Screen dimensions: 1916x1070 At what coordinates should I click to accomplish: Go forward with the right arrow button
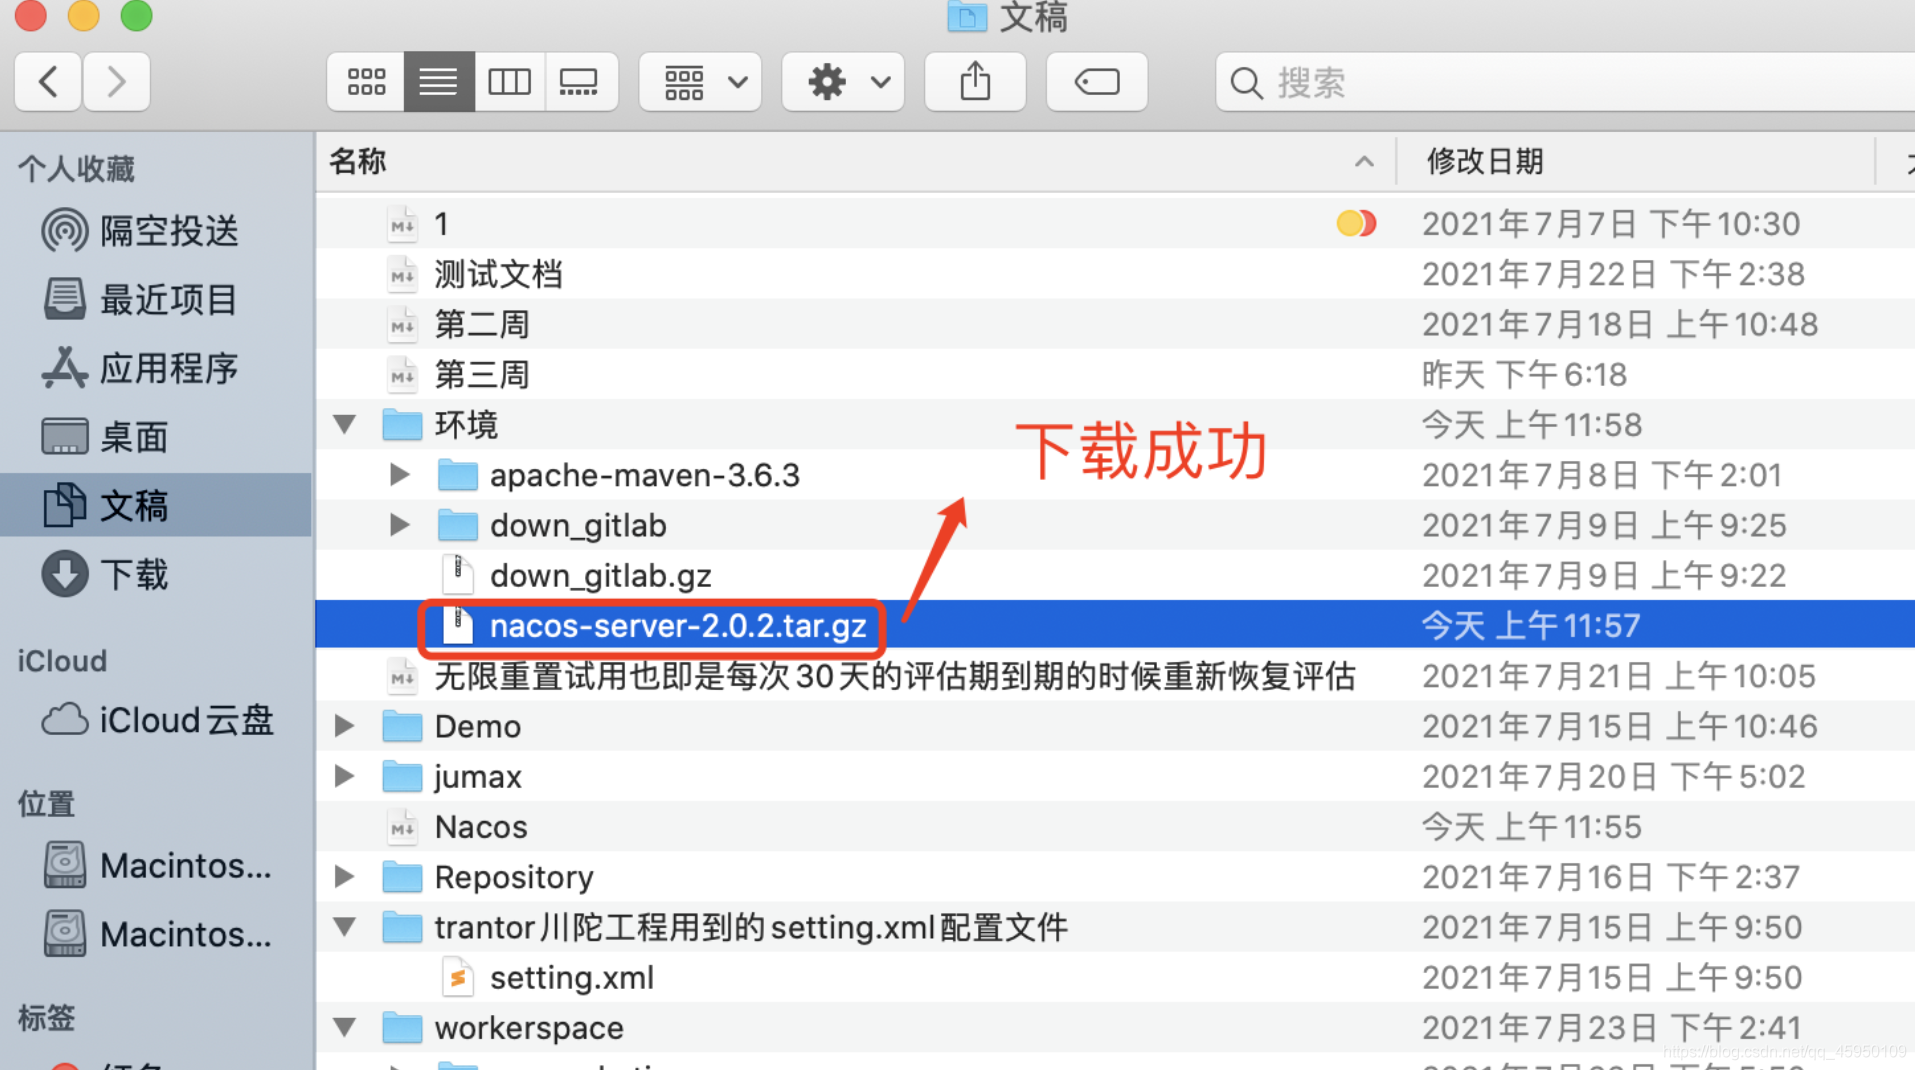point(116,81)
